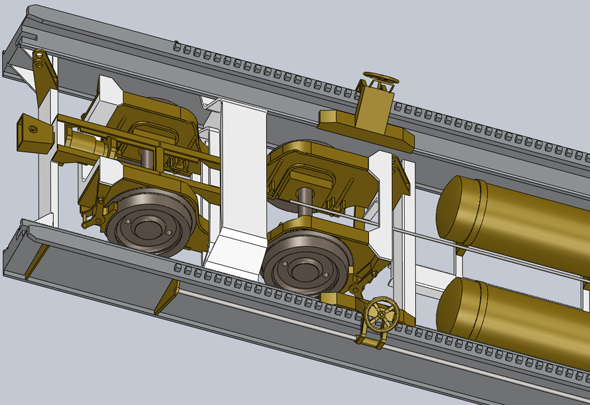Click the golden stake bracket under lower beam
This screenshot has height=405, width=590.
tap(167, 297)
